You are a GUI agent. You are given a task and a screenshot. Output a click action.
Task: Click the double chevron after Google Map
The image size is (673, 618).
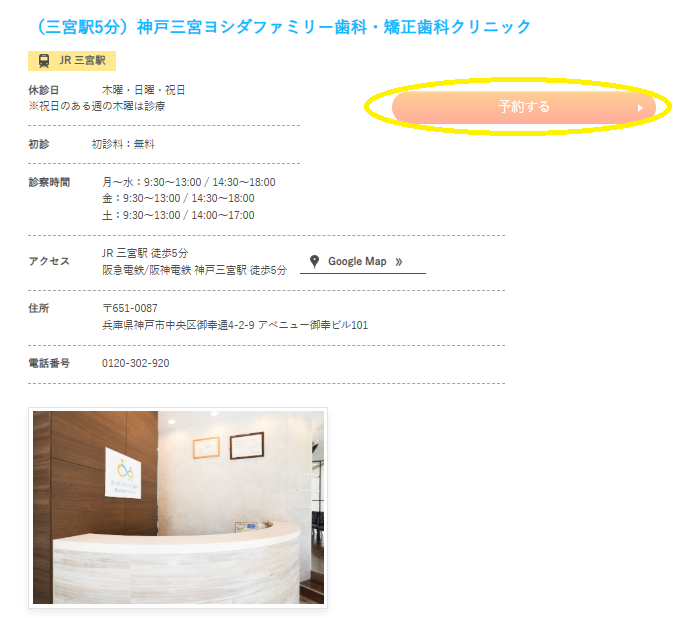pos(399,262)
